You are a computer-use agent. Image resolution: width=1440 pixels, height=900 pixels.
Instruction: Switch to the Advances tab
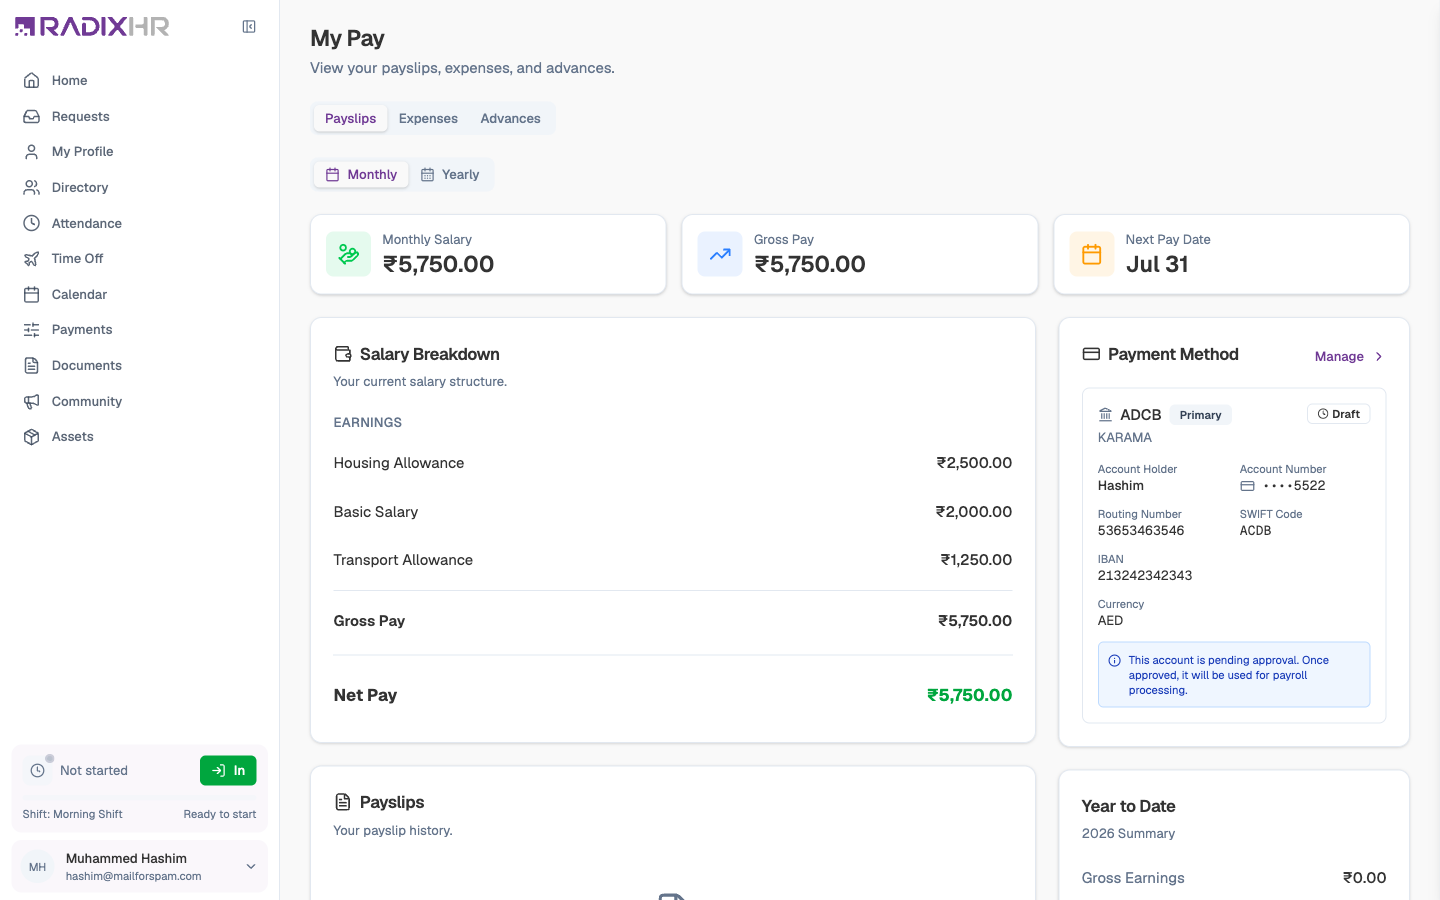tap(510, 118)
